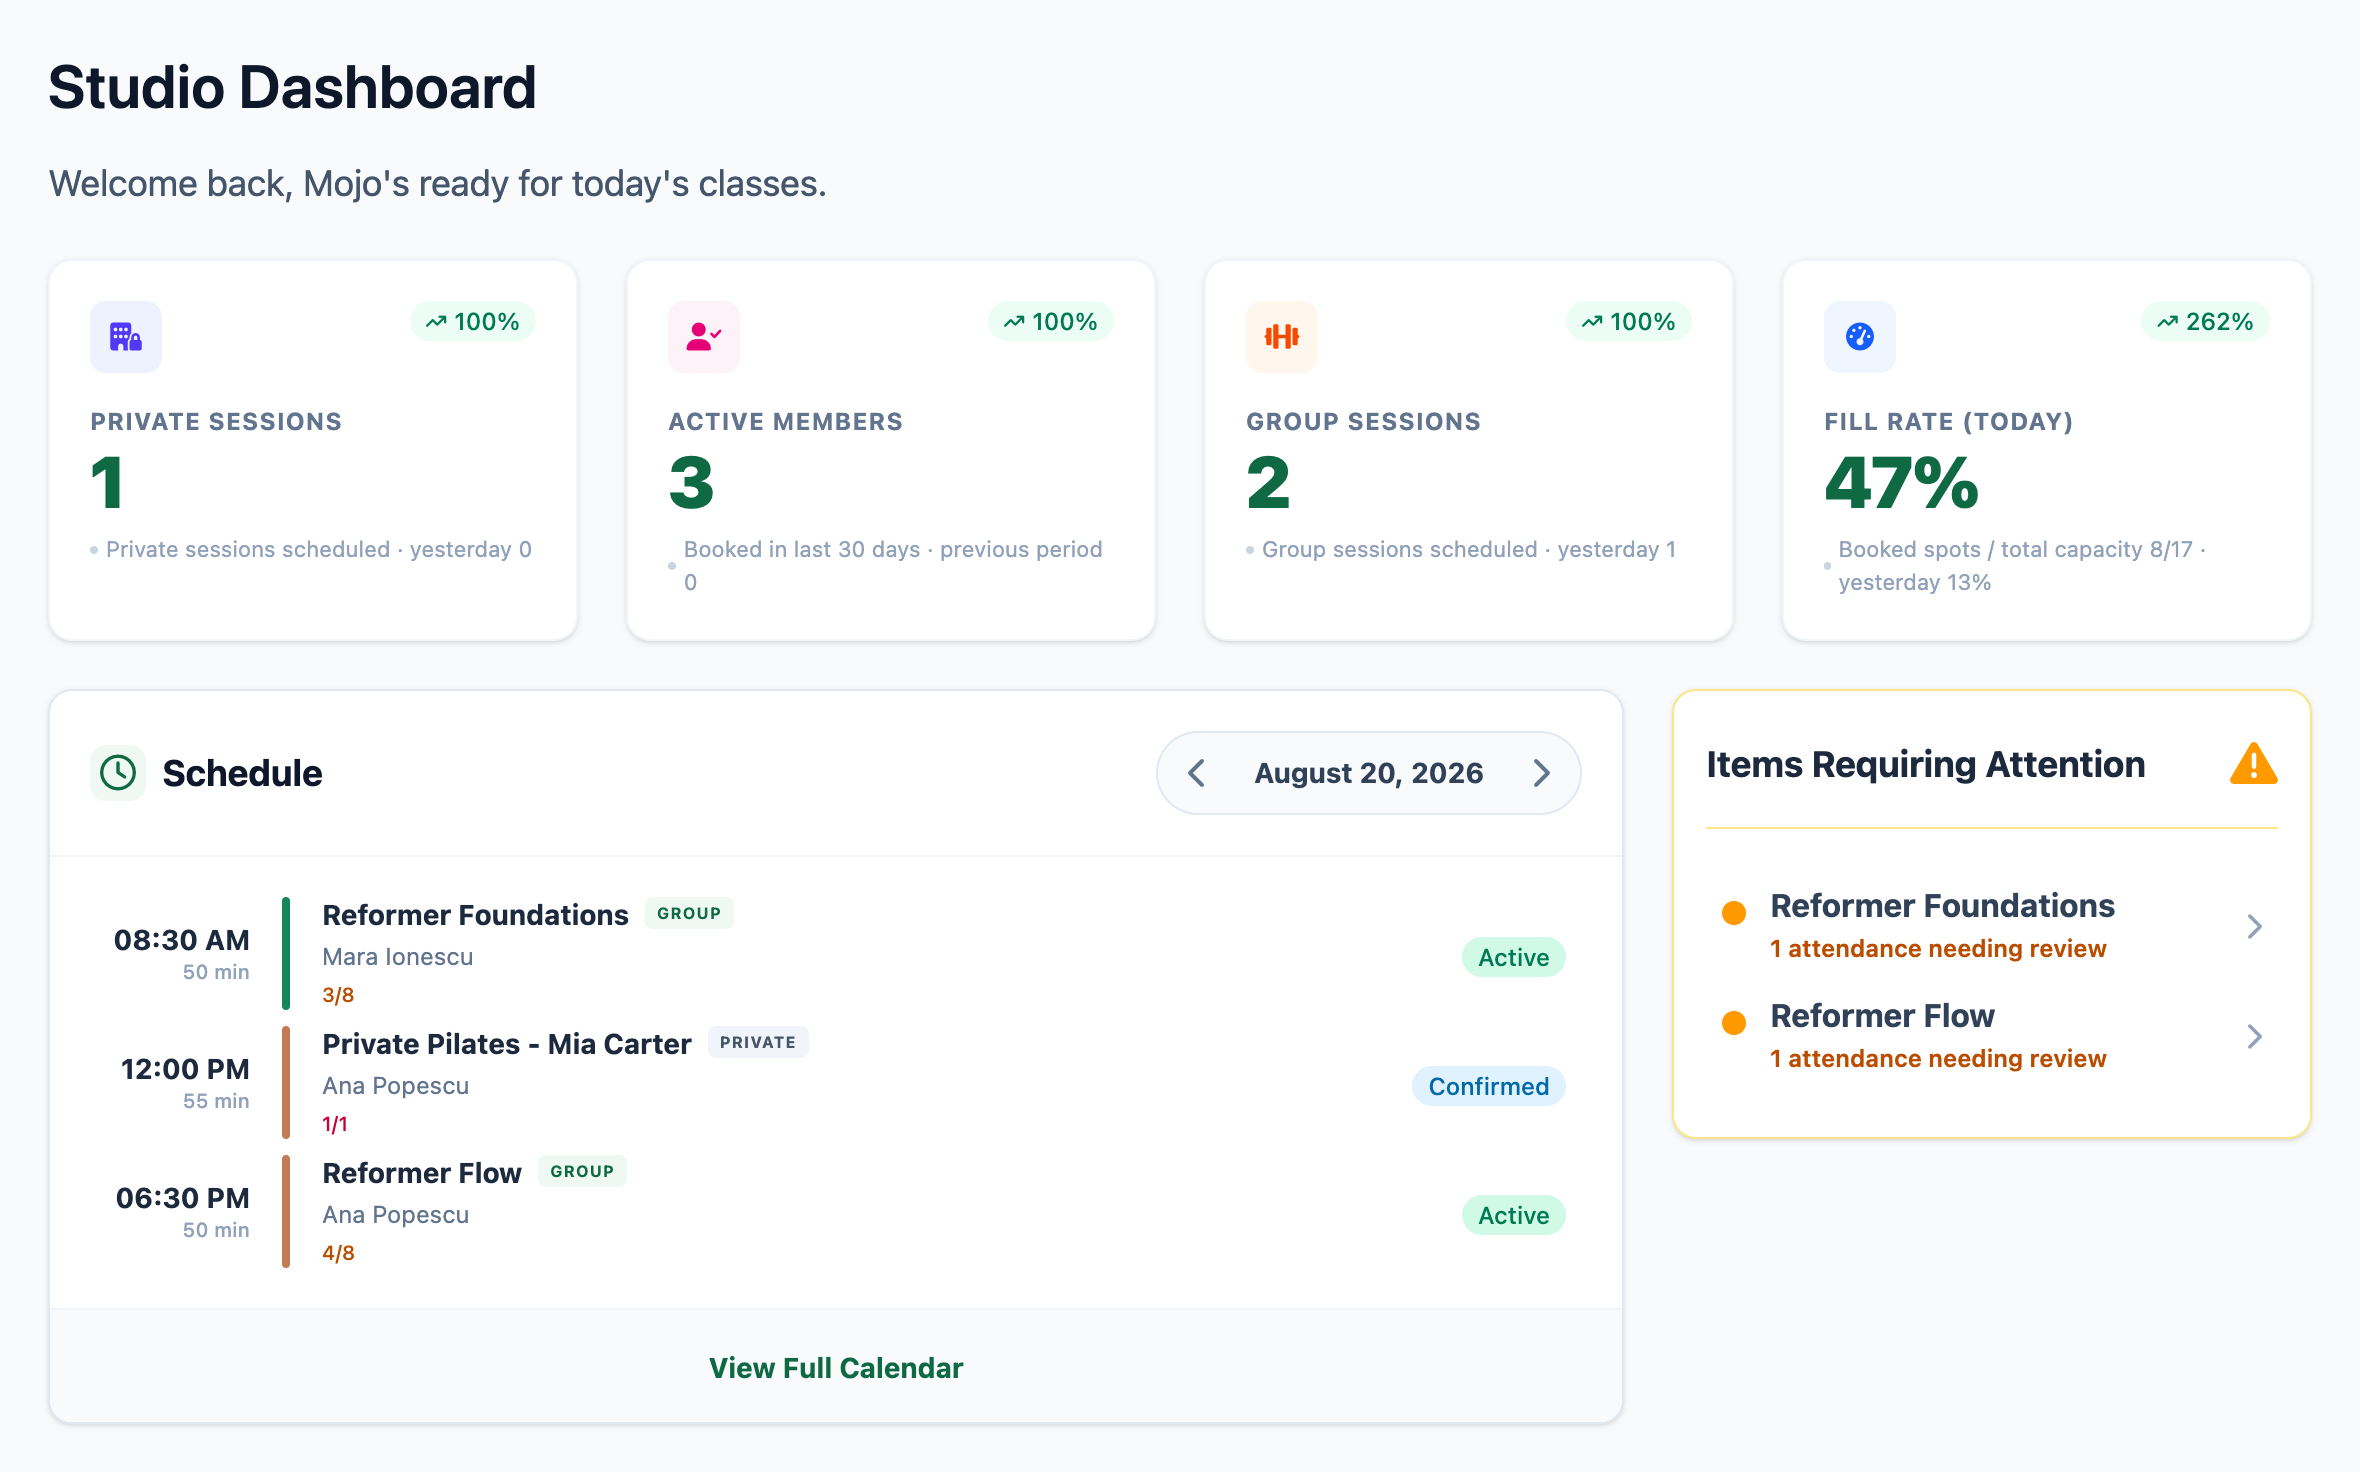Click the 262% trend badge on Fill Rate

coord(2206,322)
